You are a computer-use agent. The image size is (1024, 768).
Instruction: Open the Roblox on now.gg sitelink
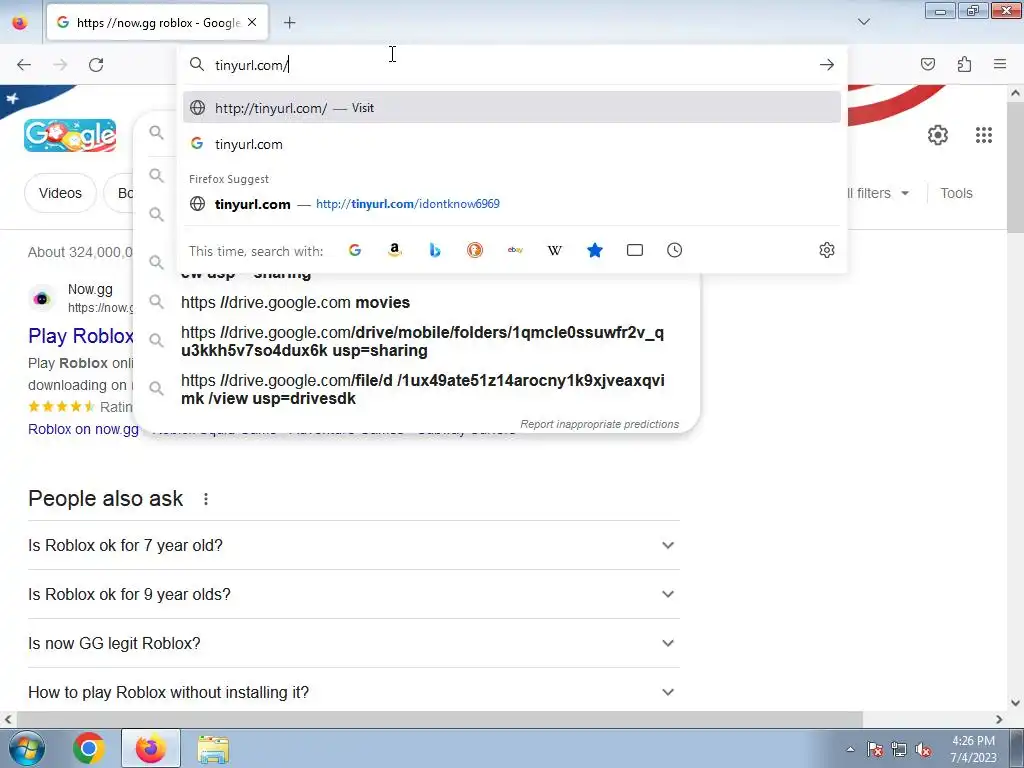click(83, 429)
